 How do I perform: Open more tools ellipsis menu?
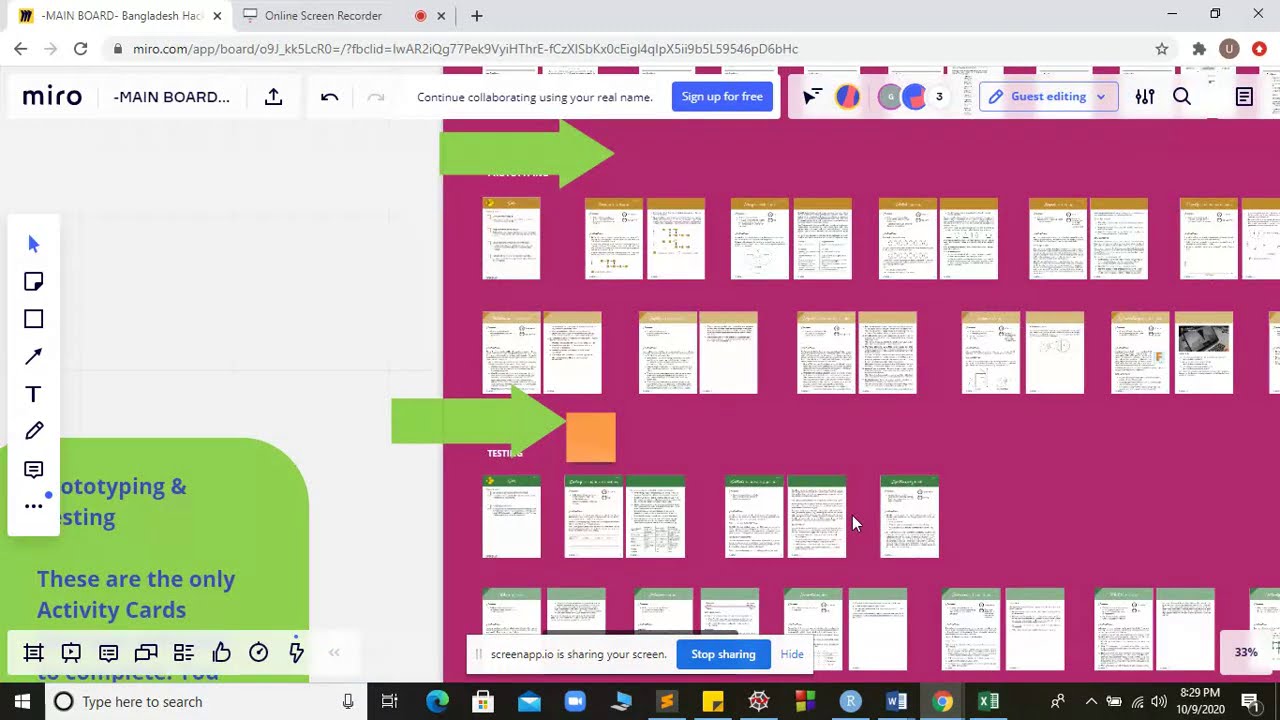[x=33, y=506]
